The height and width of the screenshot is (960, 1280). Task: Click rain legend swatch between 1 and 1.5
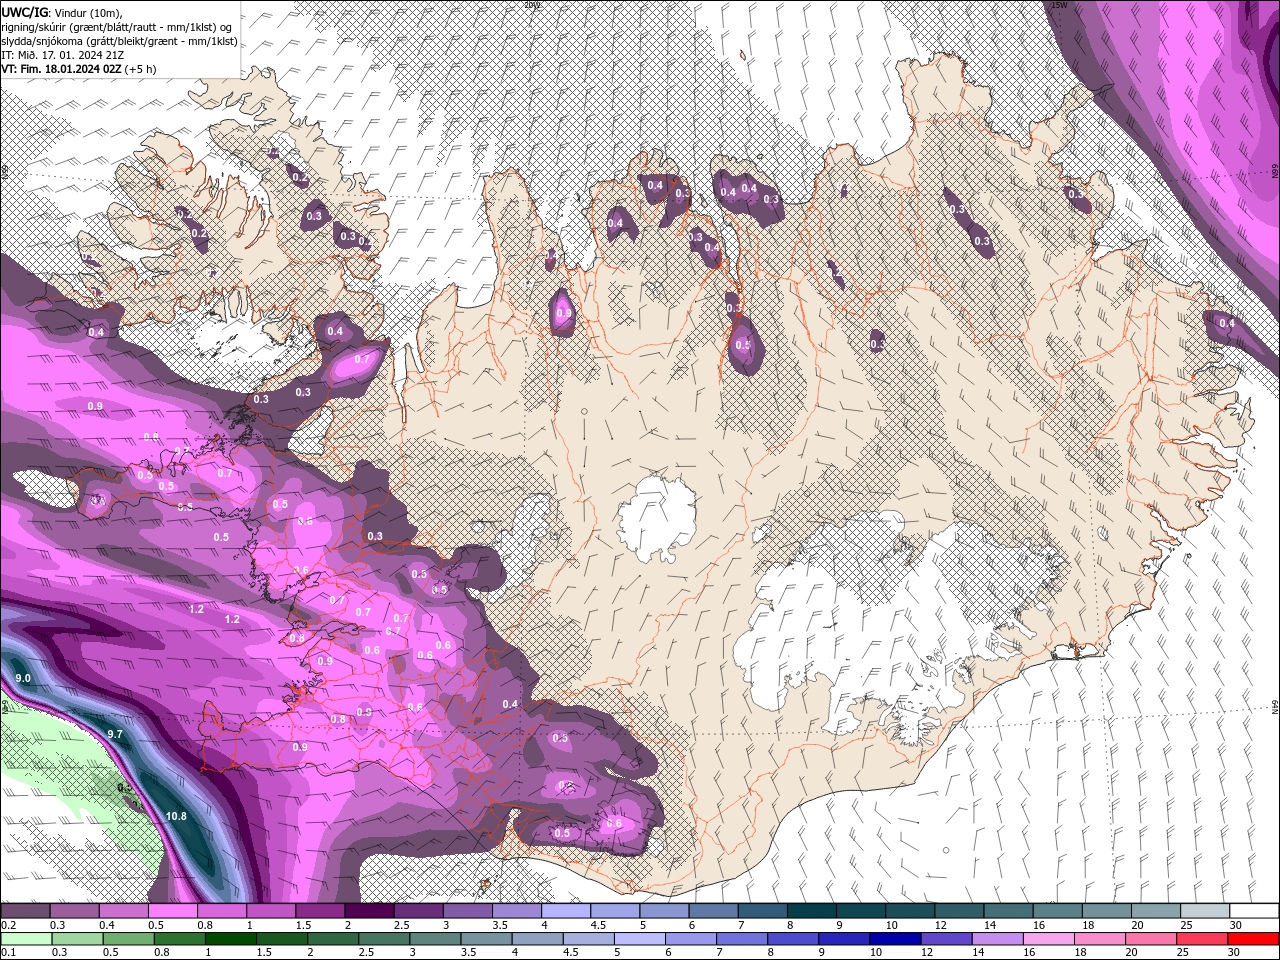pos(230,939)
